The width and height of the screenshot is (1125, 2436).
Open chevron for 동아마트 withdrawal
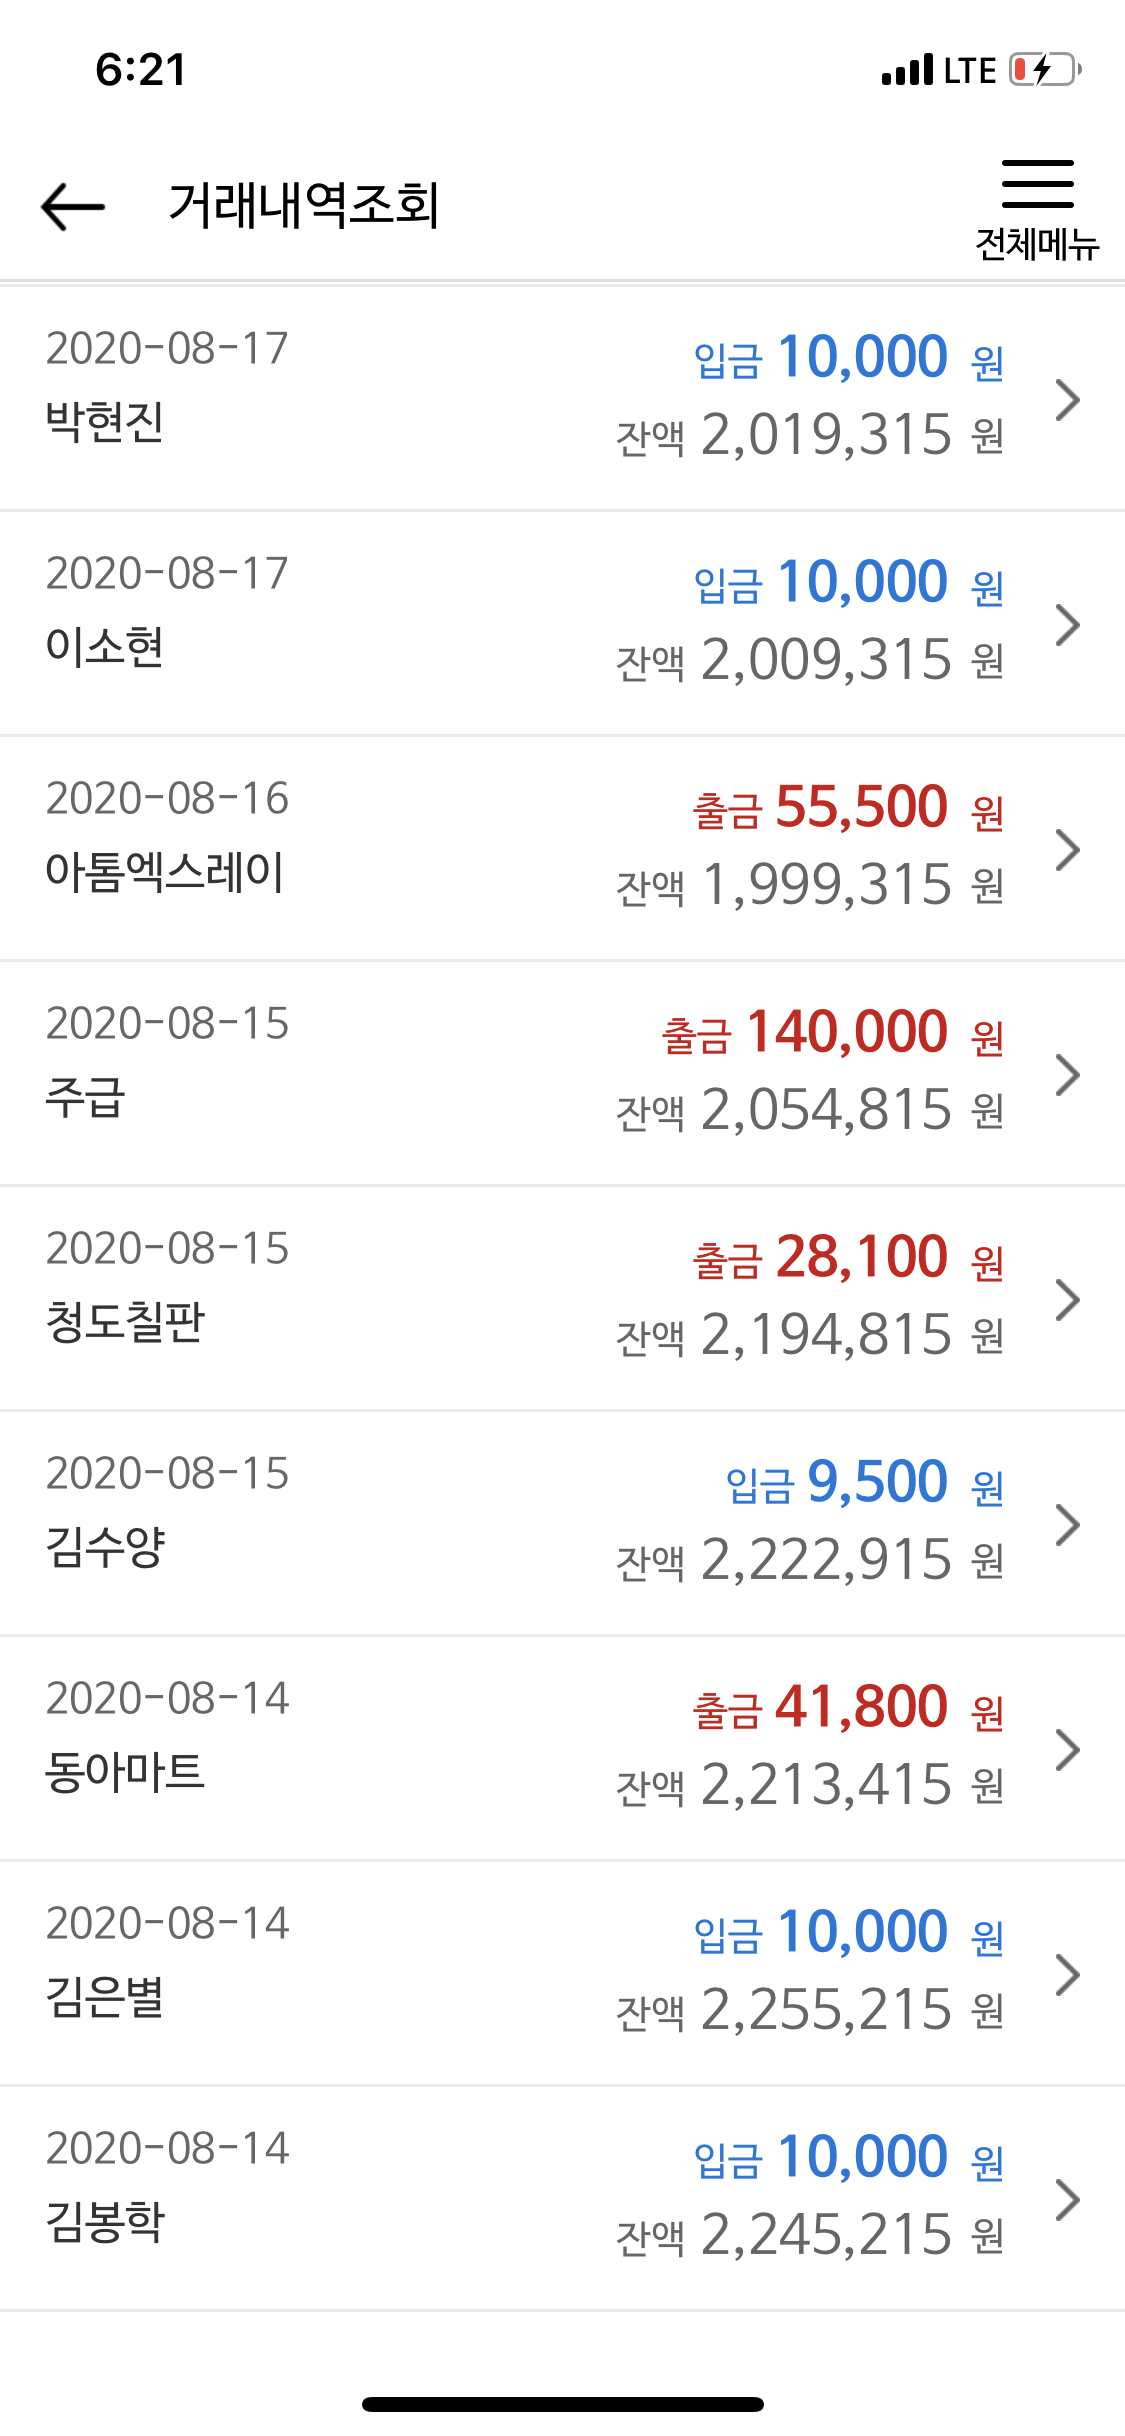[x=1068, y=1749]
